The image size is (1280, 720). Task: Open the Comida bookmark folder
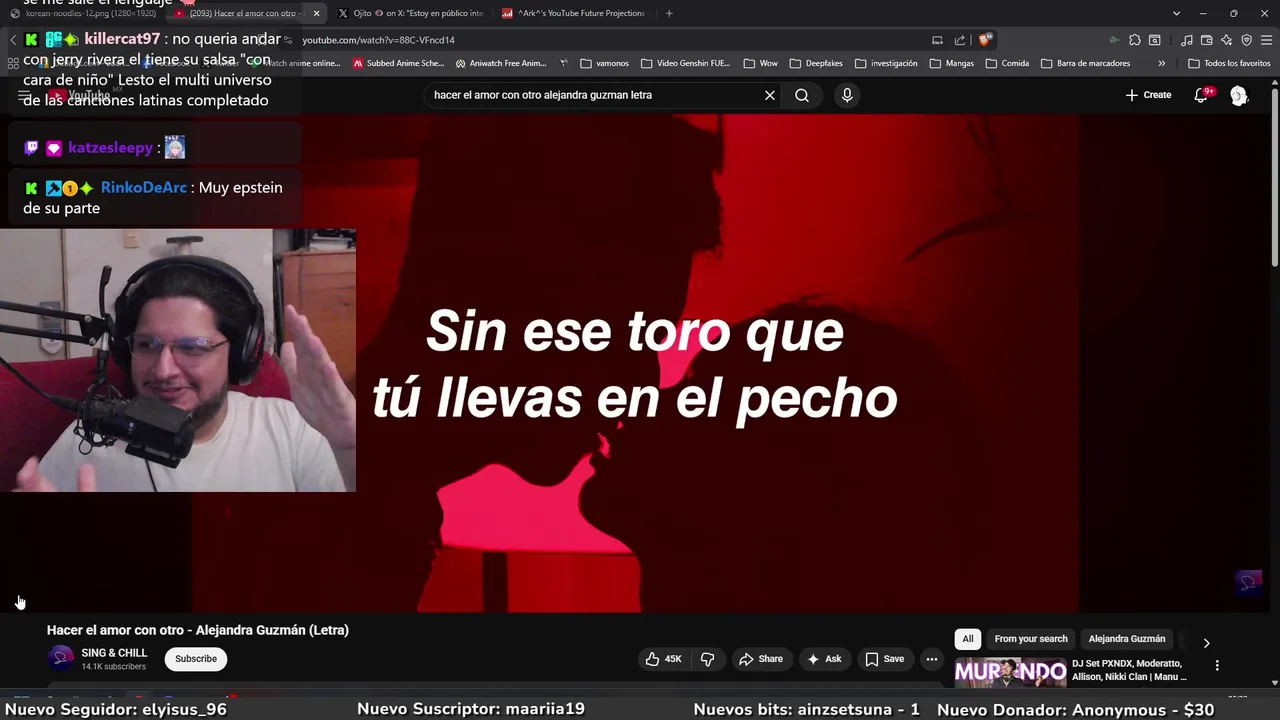point(1007,63)
